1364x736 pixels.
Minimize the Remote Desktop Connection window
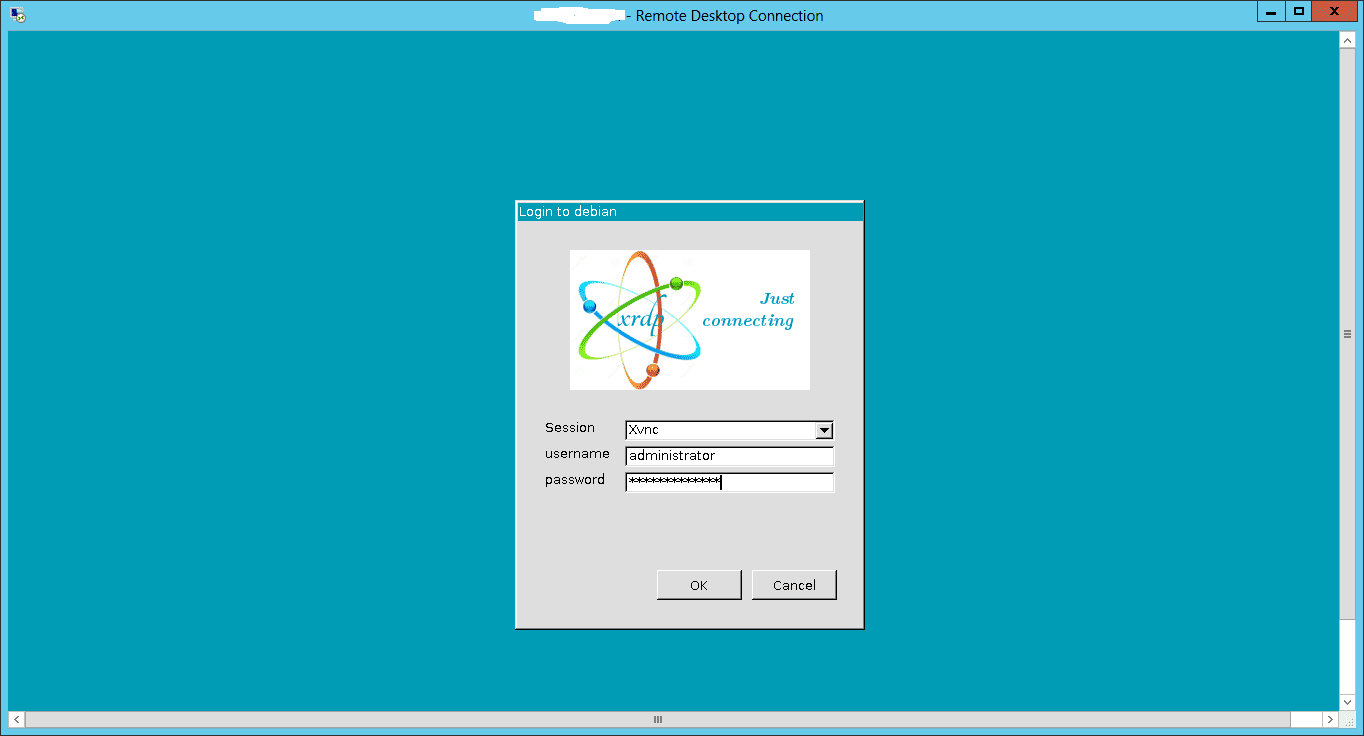pyautogui.click(x=1269, y=11)
